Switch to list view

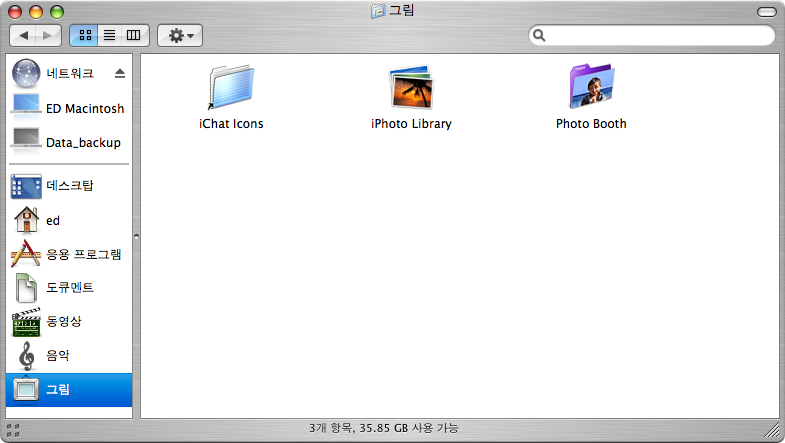tap(109, 35)
